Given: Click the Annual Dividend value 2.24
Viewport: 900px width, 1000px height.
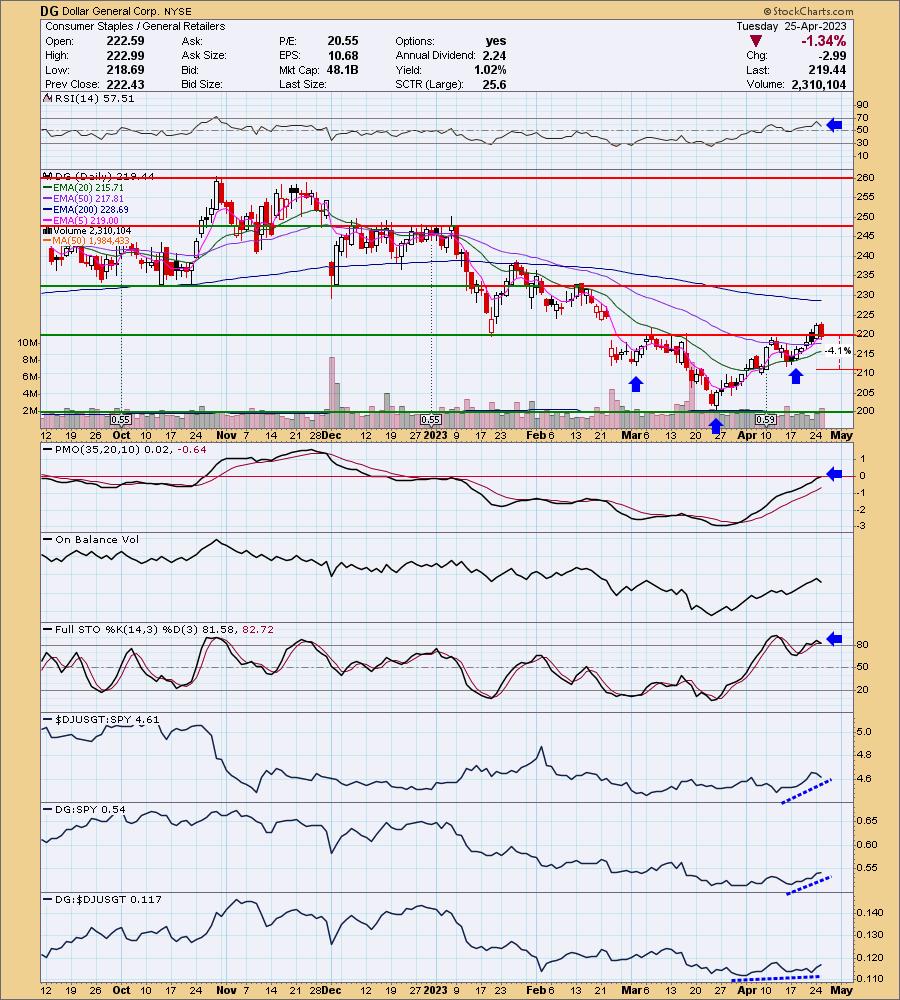Looking at the screenshot, I should tap(494, 55).
